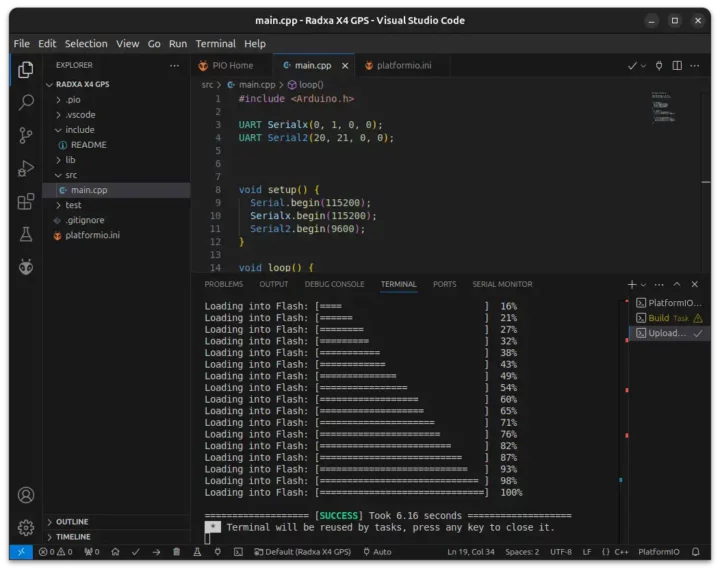Open the Accounts icon
720x571 pixels.
[x=26, y=495]
